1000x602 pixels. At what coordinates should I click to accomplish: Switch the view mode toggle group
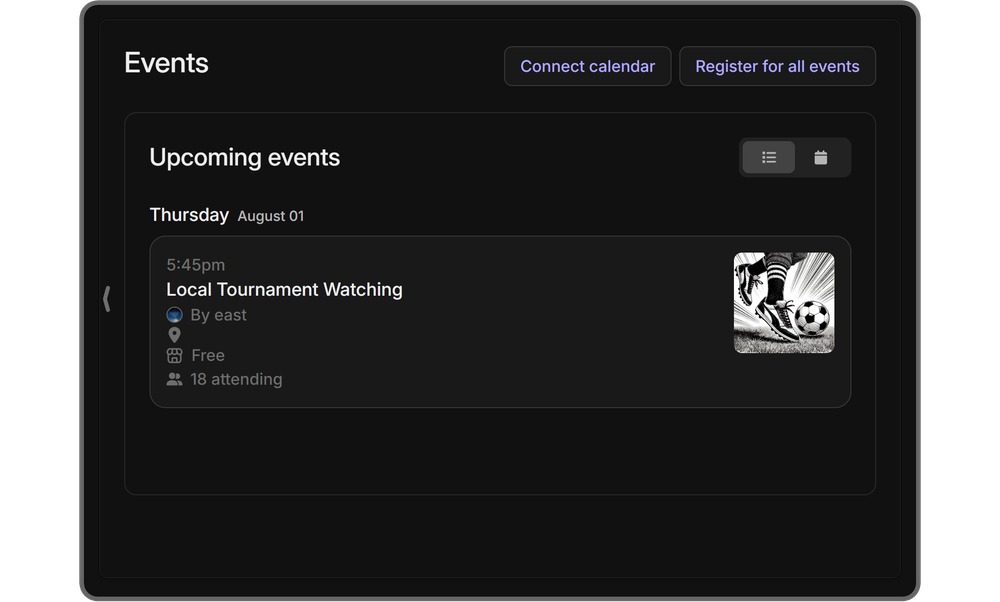point(795,157)
